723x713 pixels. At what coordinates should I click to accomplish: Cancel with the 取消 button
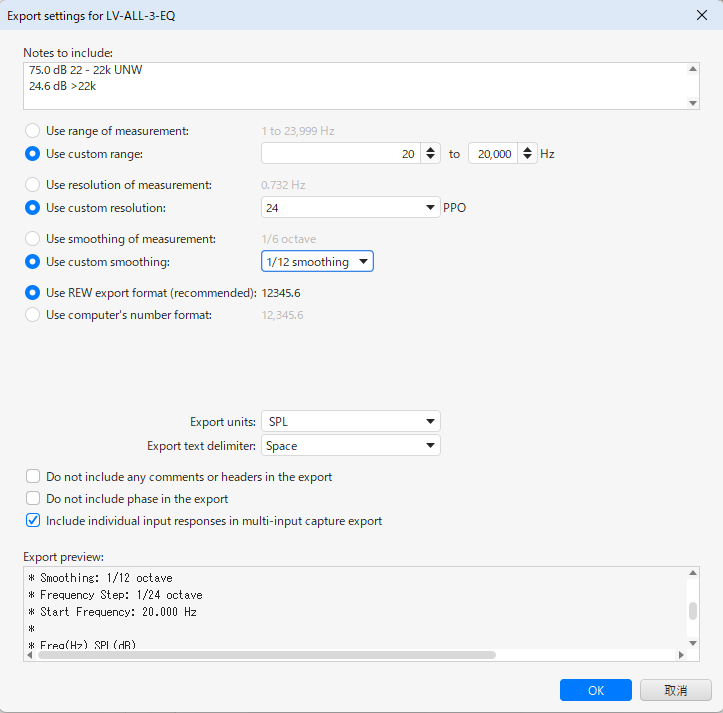[676, 690]
